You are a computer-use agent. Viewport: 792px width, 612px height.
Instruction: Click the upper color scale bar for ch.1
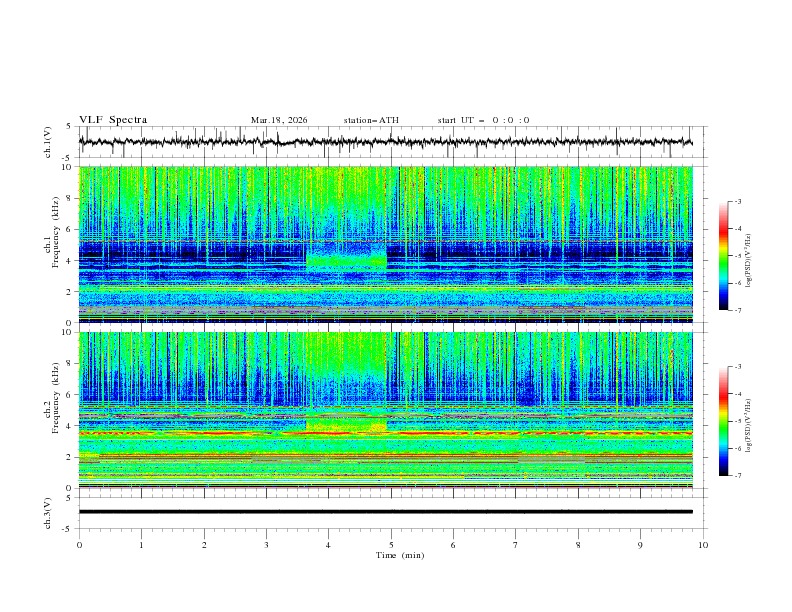point(723,256)
